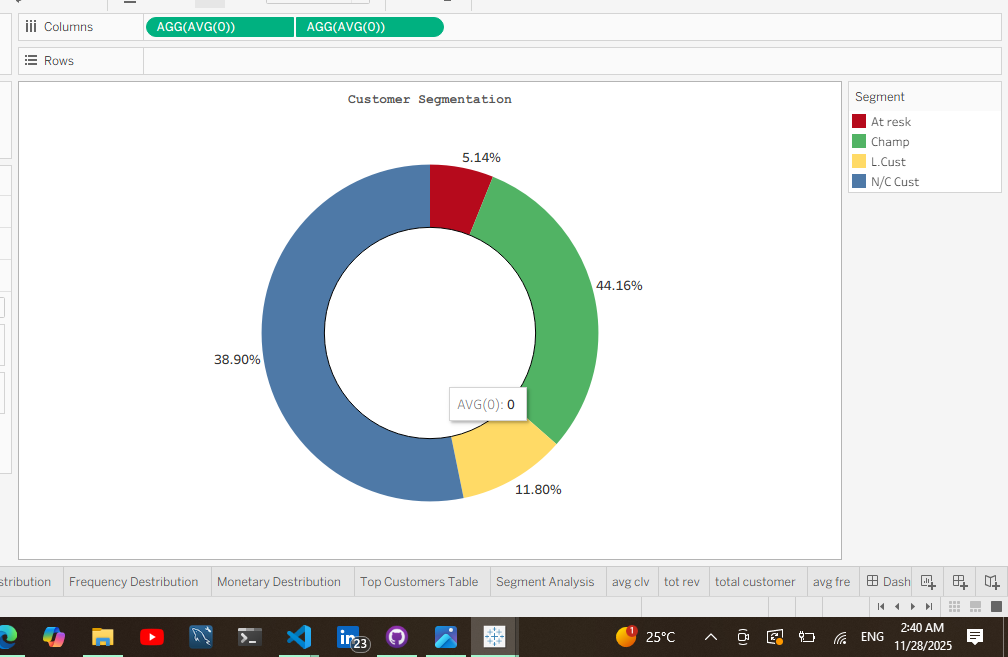Open the Segment Analysis sheet
This screenshot has height=657, width=1008.
(546, 581)
